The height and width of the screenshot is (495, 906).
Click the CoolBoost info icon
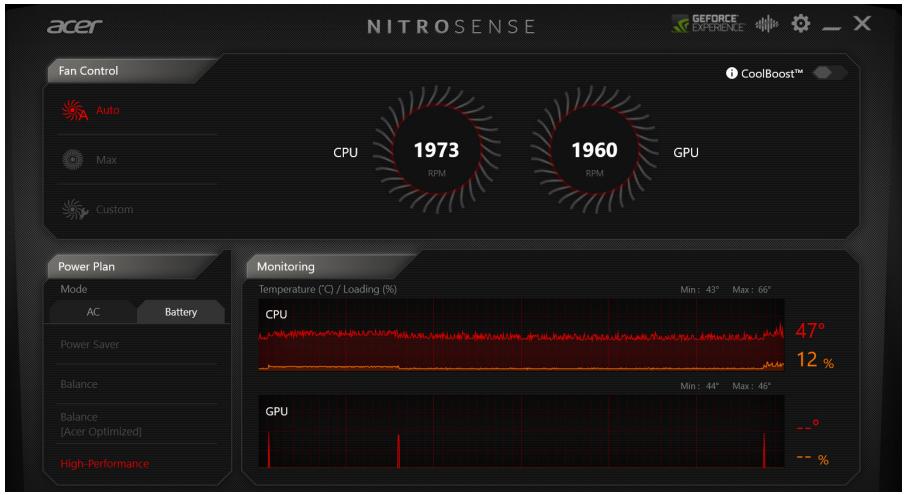(x=732, y=73)
